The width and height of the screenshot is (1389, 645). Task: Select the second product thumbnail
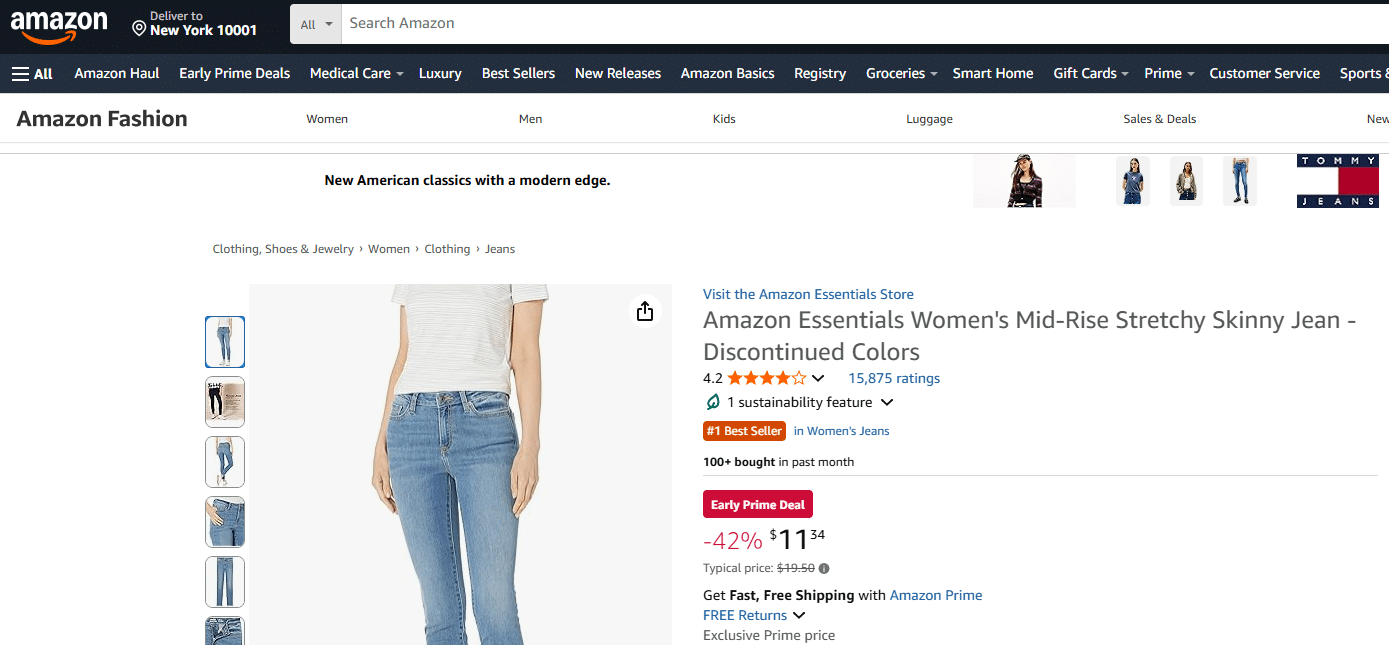(x=225, y=402)
